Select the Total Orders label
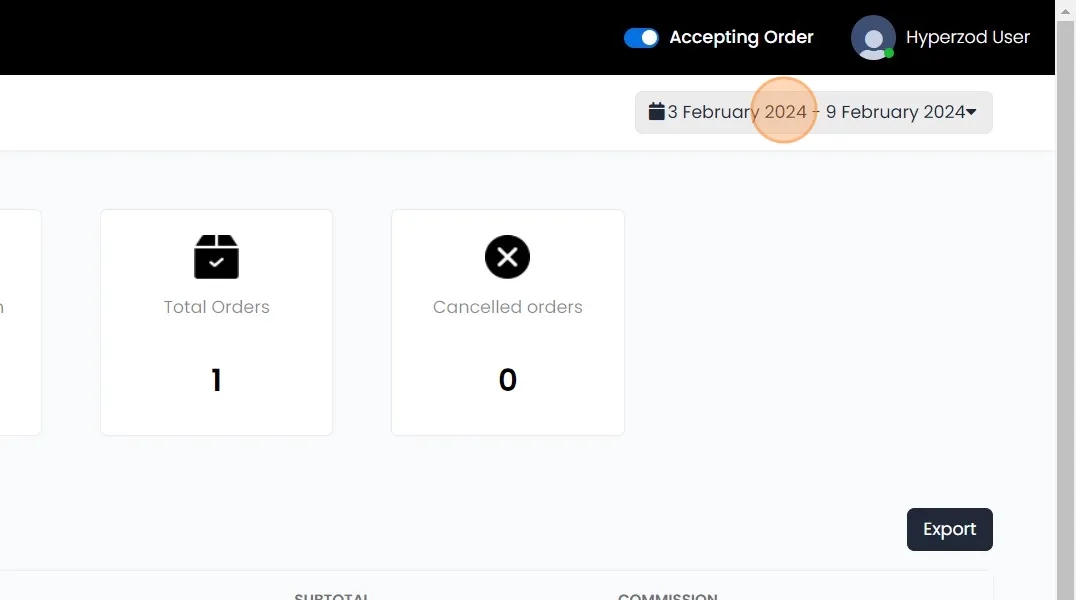 tap(216, 307)
